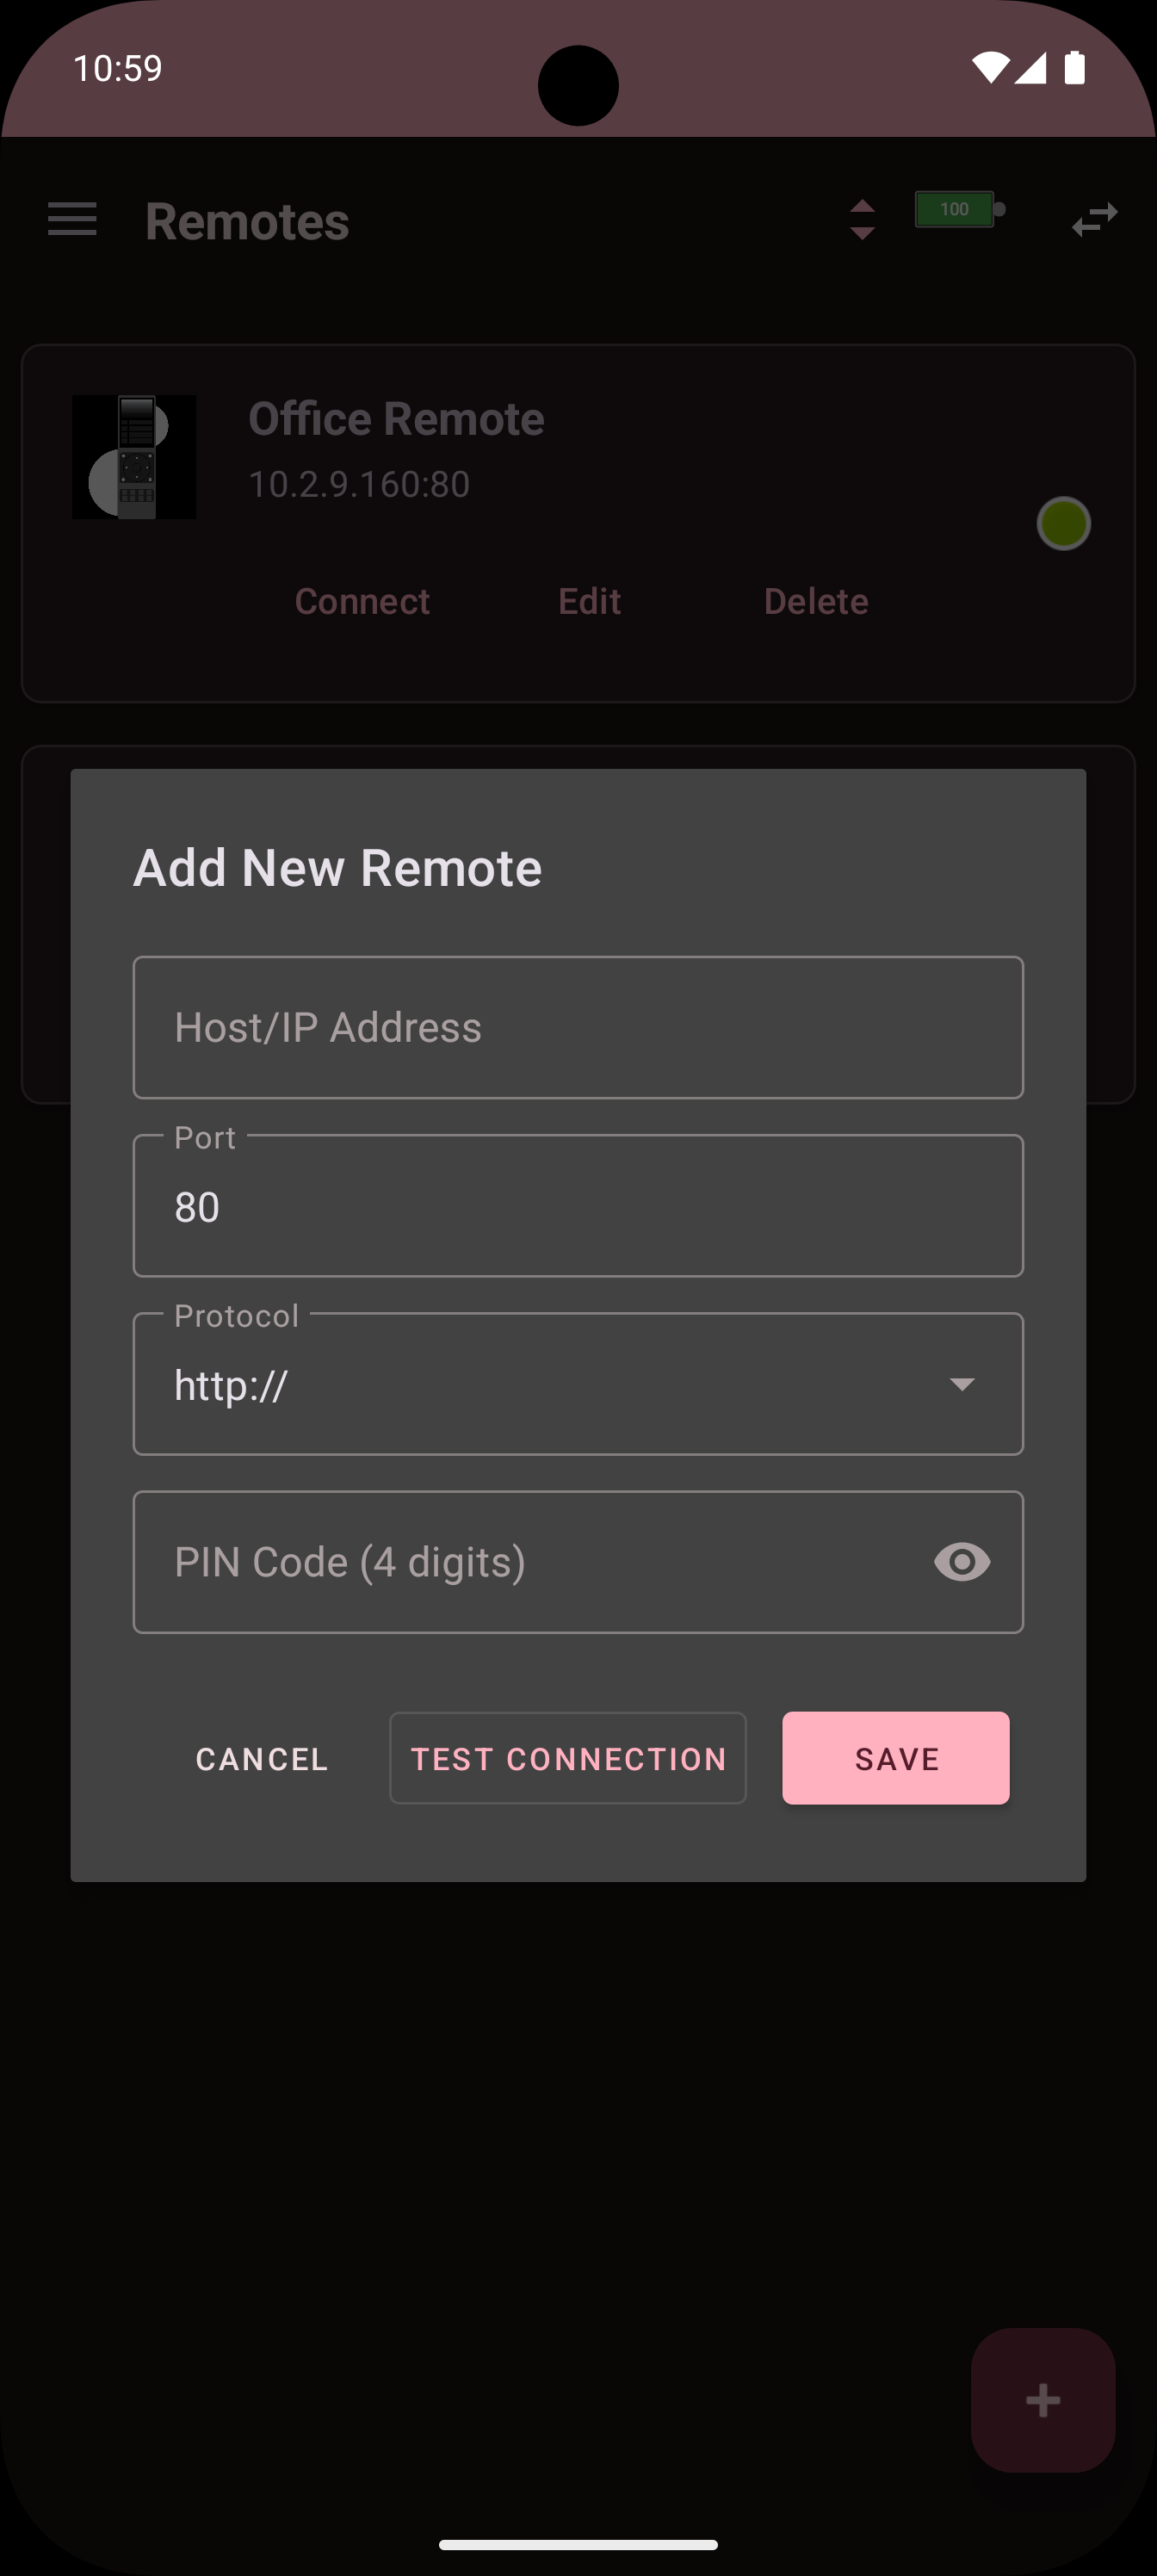
Task: Tap the Office Remote thumbnail image
Action: point(134,457)
